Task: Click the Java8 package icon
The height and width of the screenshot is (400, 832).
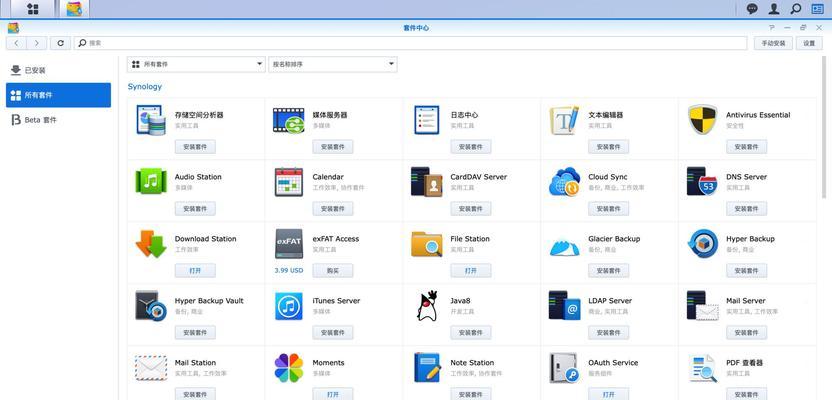Action: [x=427, y=306]
